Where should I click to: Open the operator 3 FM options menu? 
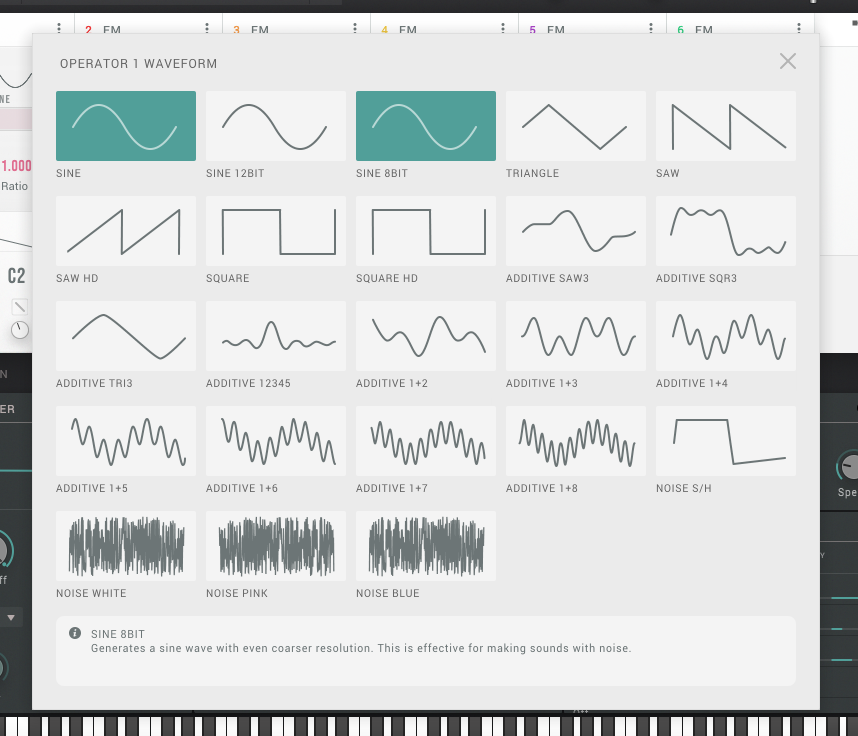click(x=355, y=29)
